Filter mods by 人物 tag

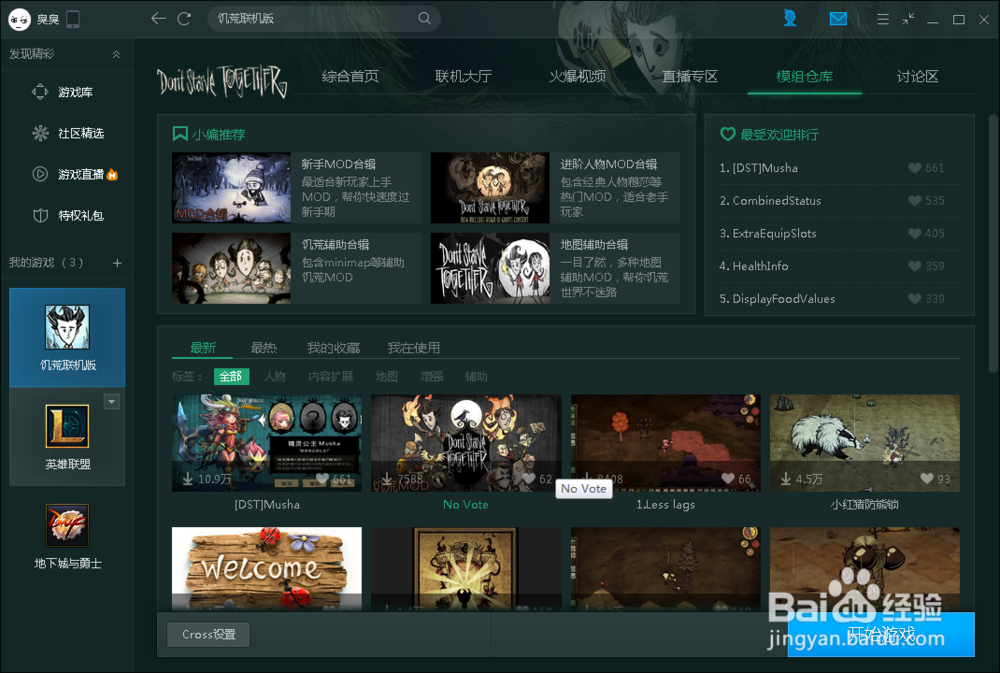[x=275, y=376]
